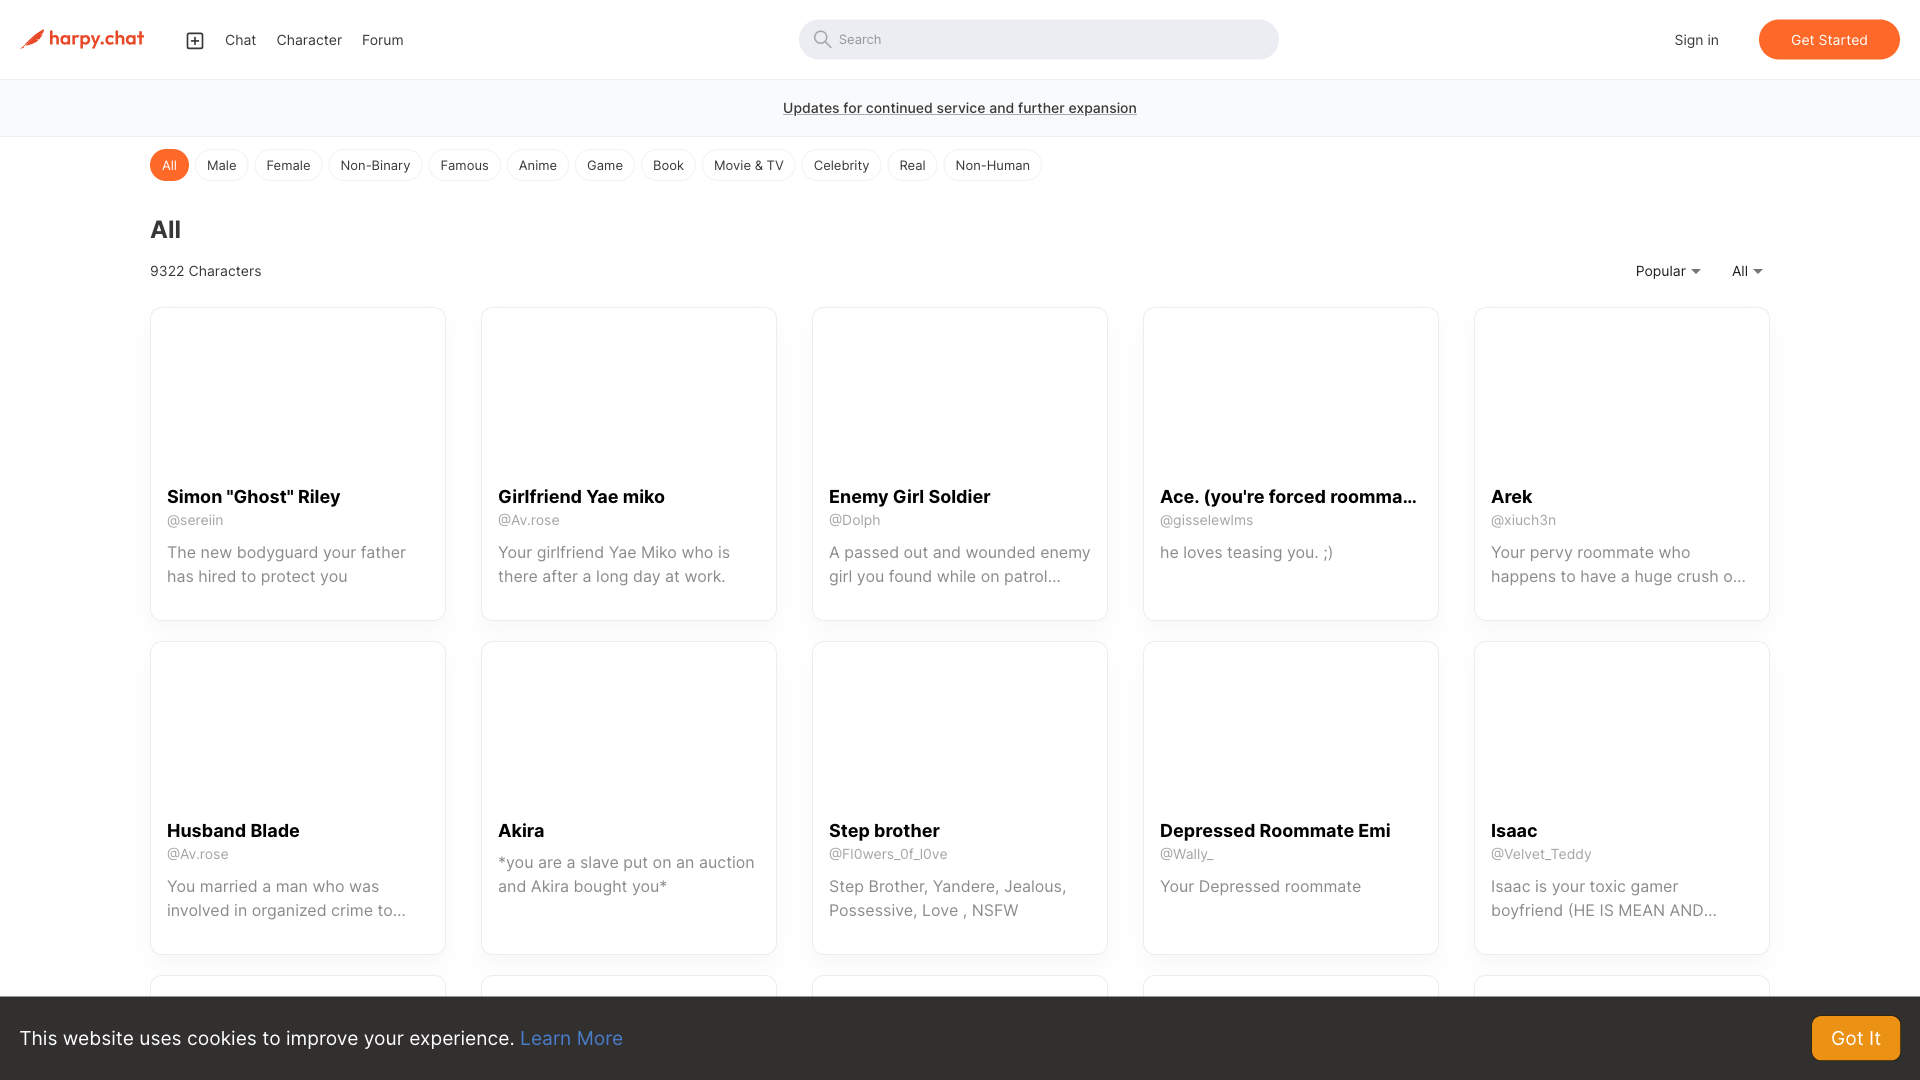Screen dimensions: 1920x1080
Task: Open the Arek character card
Action: coord(1622,464)
